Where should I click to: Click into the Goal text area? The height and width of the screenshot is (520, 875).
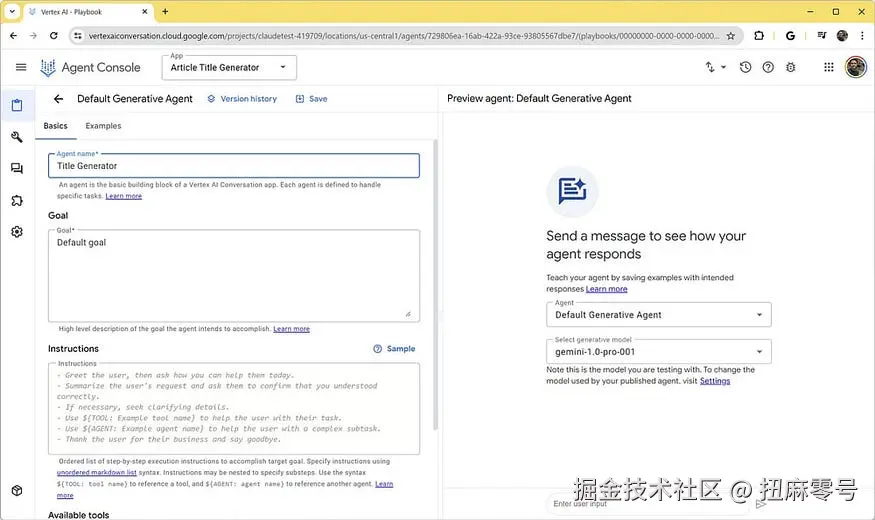click(234, 276)
